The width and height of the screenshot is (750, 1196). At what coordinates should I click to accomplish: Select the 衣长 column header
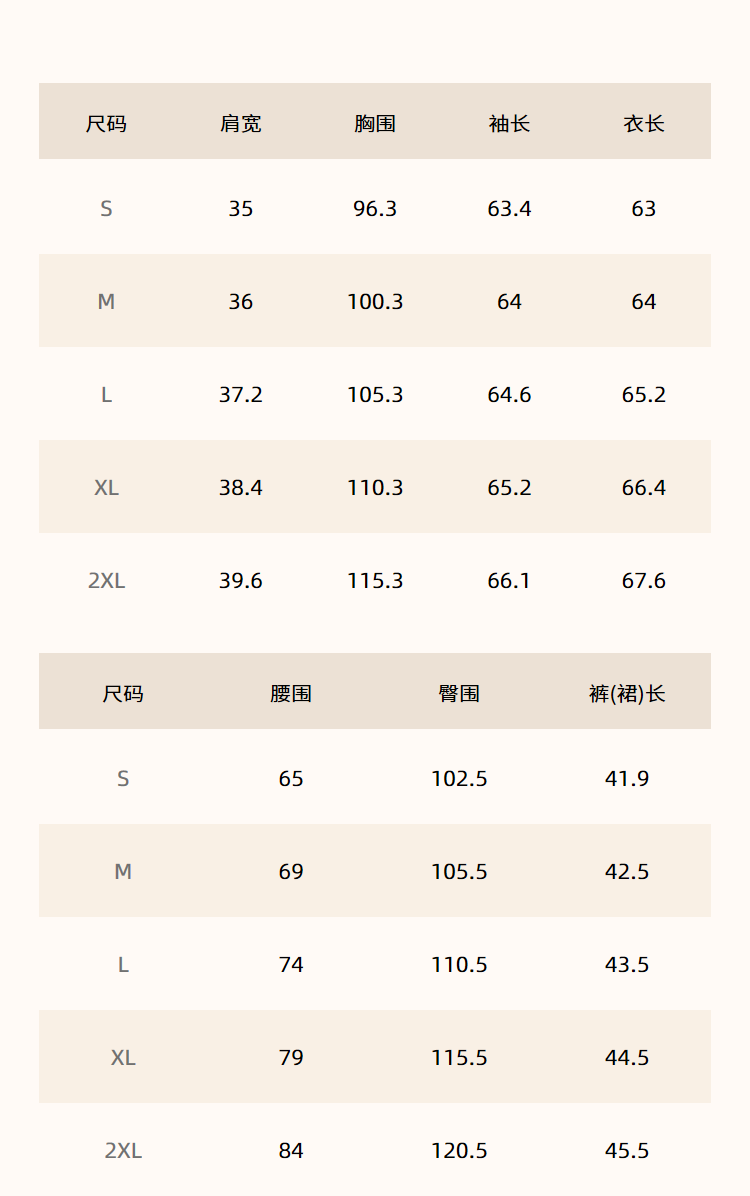(x=643, y=124)
